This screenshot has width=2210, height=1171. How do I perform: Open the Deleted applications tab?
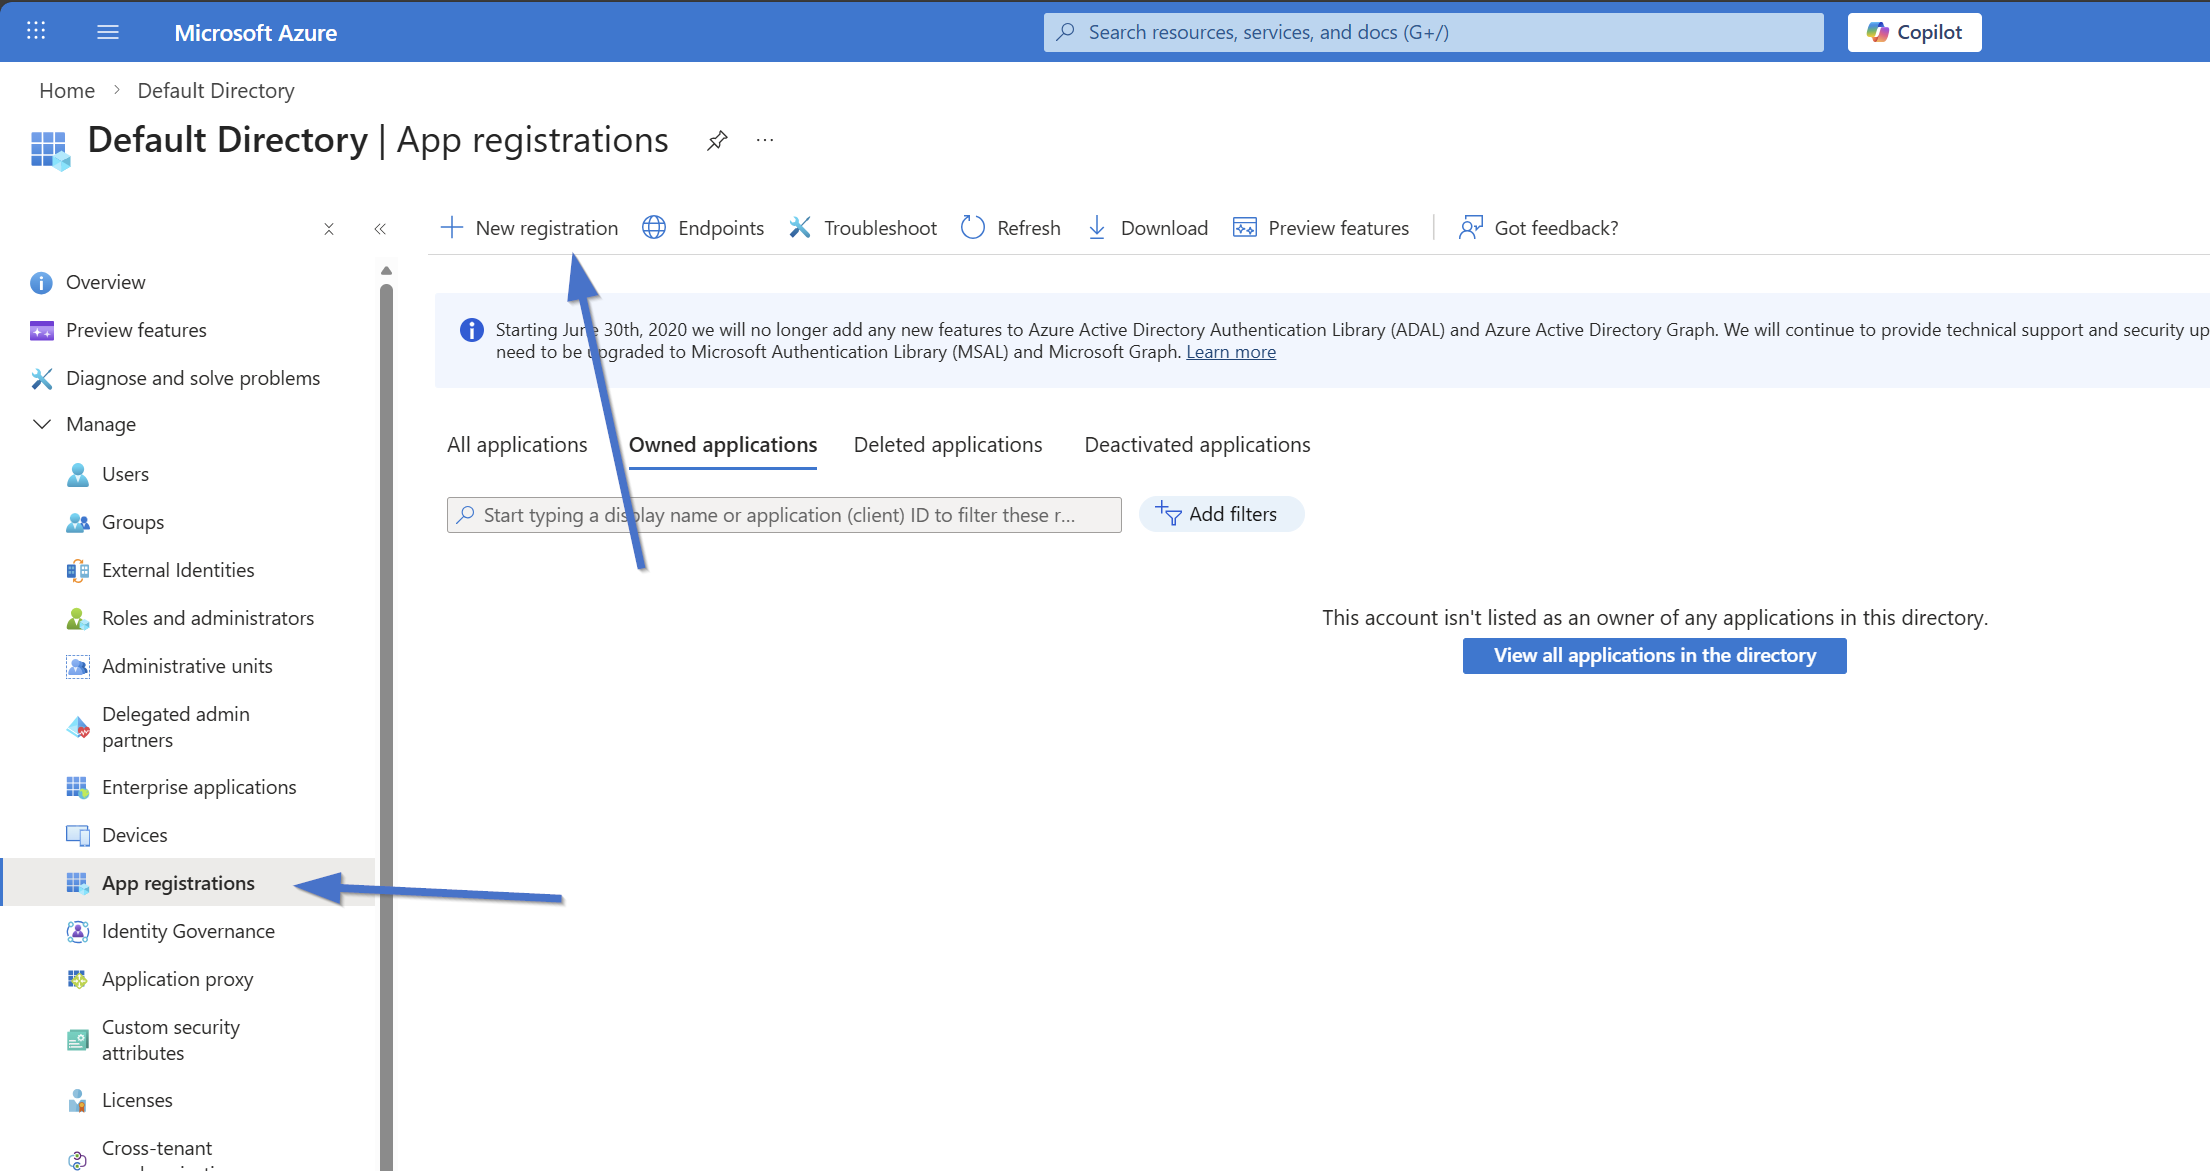pos(947,445)
